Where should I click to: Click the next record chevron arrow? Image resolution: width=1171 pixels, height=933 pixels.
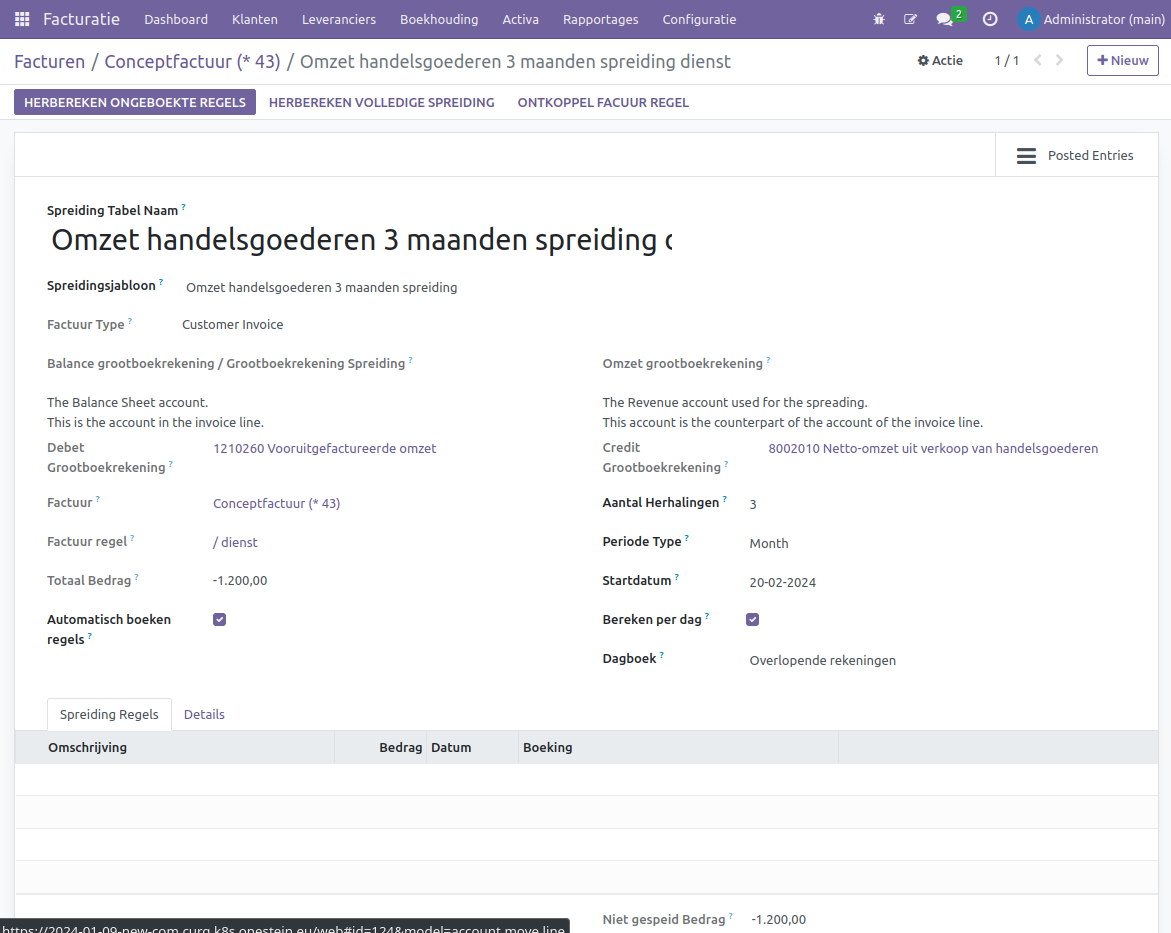pyautogui.click(x=1059, y=60)
